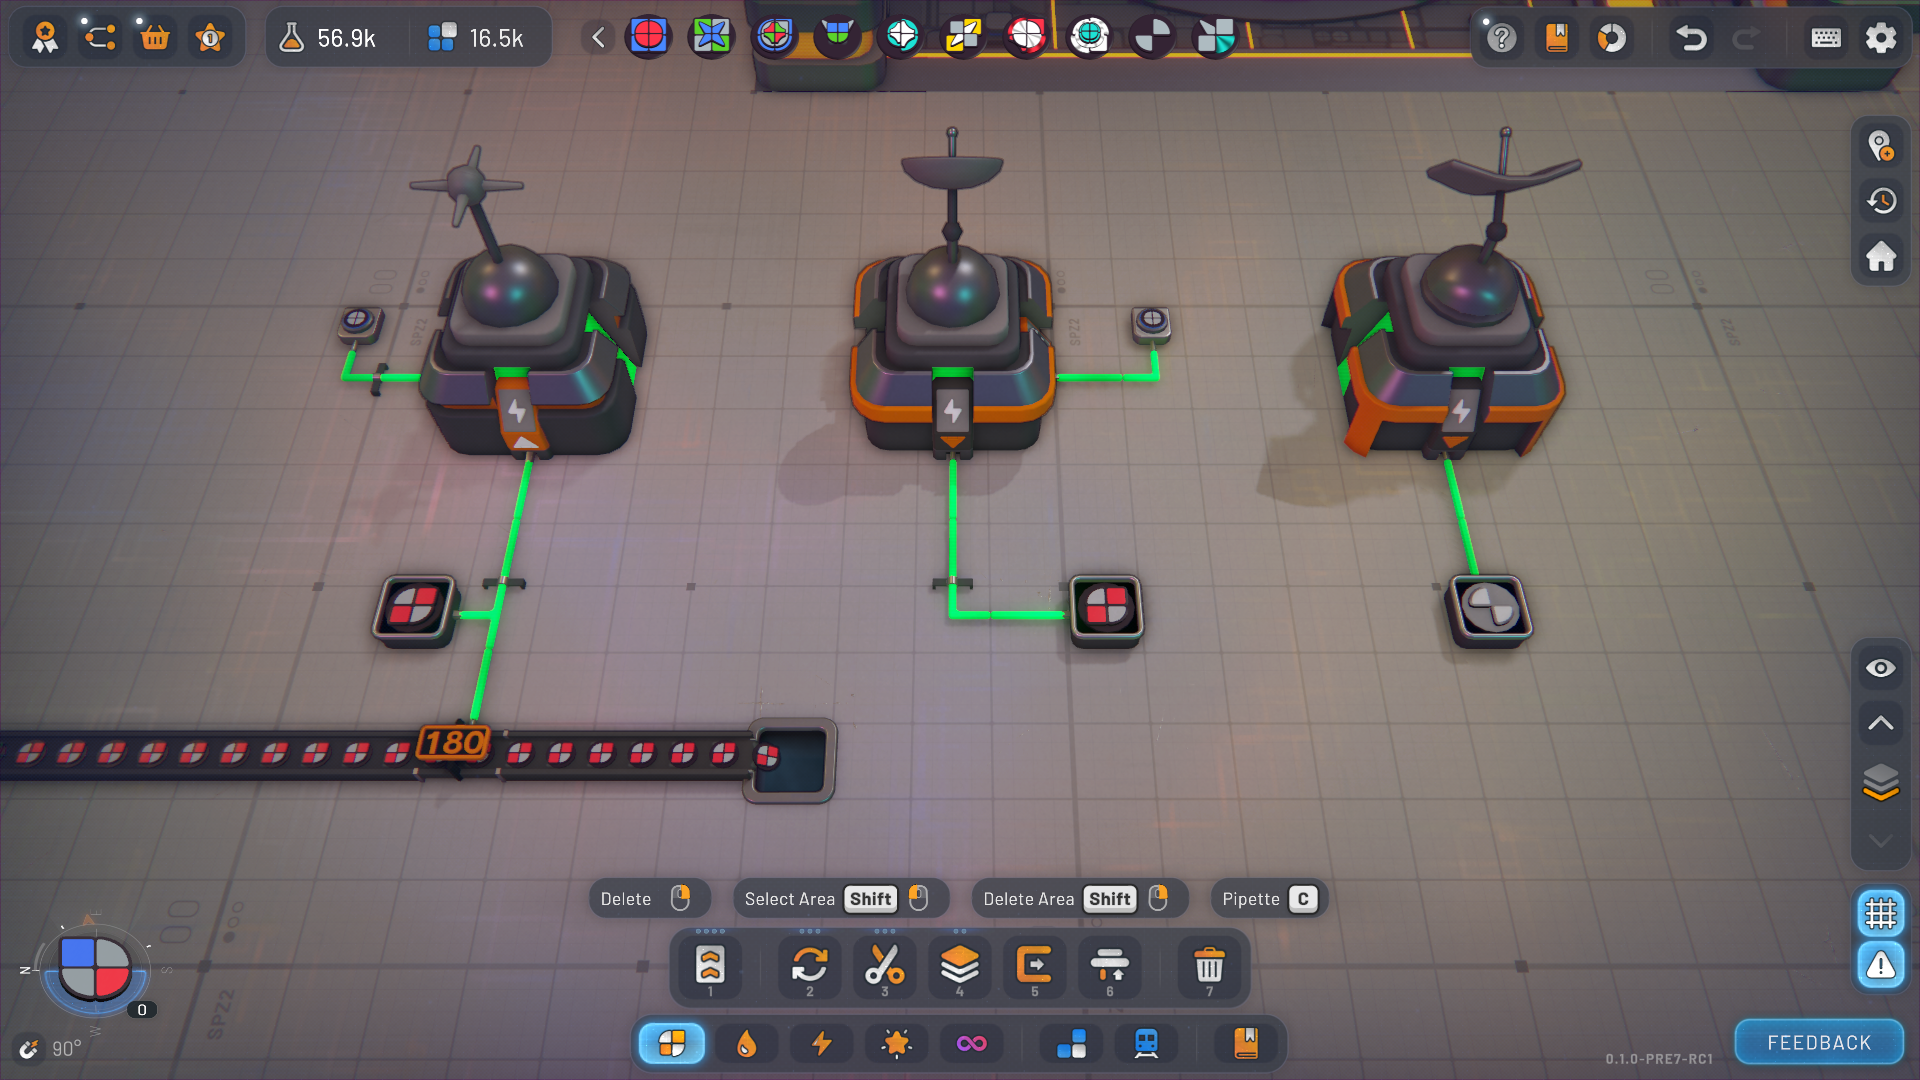The image size is (1920, 1080).
Task: Move up one layer with chevron
Action: click(1880, 723)
